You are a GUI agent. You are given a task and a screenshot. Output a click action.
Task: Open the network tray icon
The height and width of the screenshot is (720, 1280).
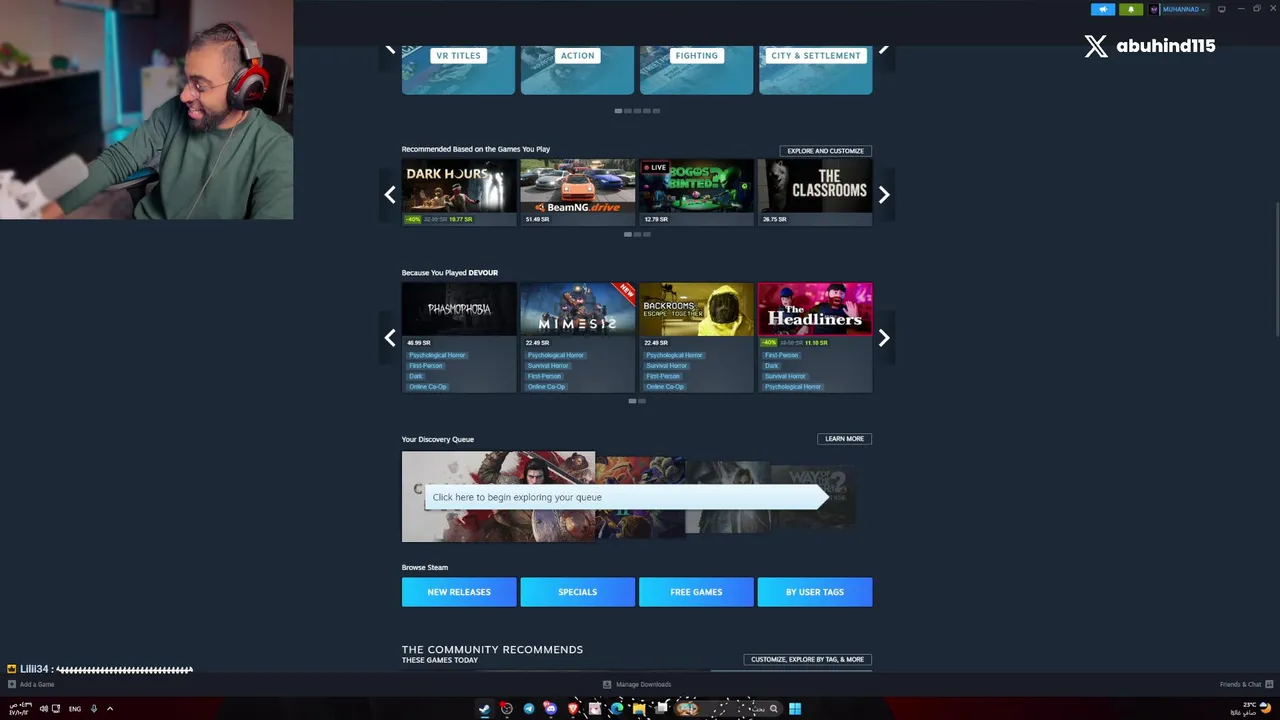pyautogui.click(x=57, y=709)
